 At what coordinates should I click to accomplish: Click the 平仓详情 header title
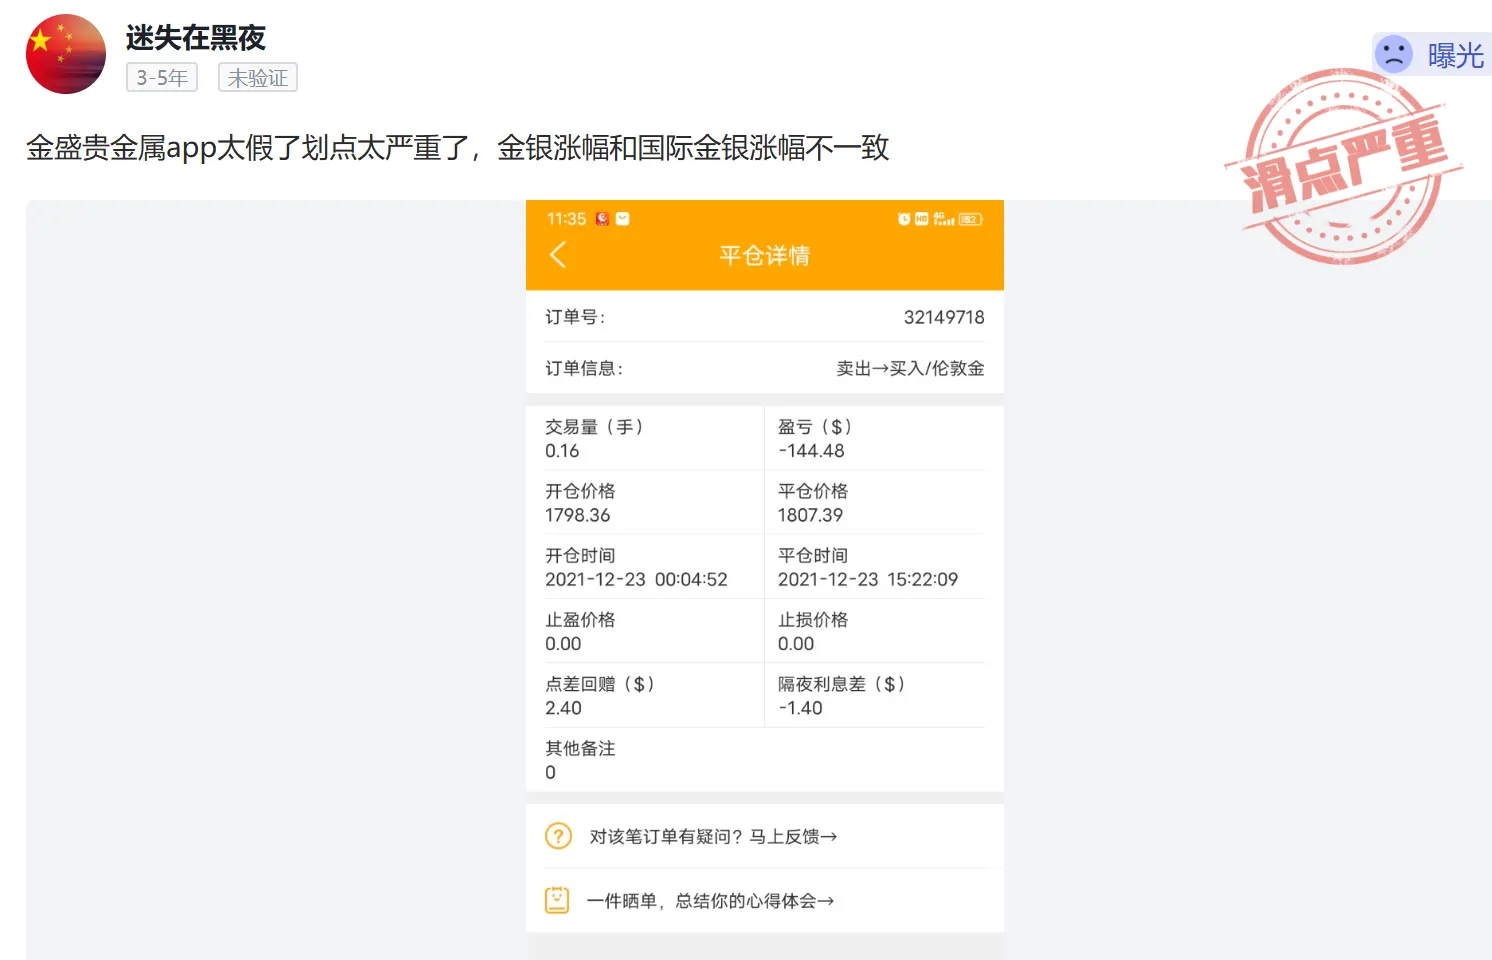tap(765, 256)
